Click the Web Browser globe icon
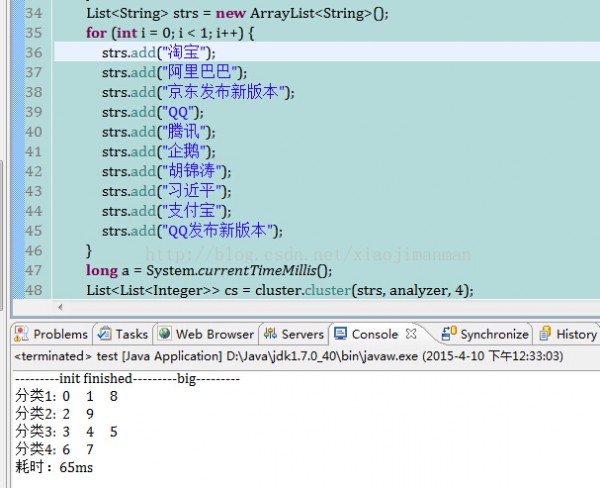Image resolution: width=600 pixels, height=488 pixels. coord(165,333)
